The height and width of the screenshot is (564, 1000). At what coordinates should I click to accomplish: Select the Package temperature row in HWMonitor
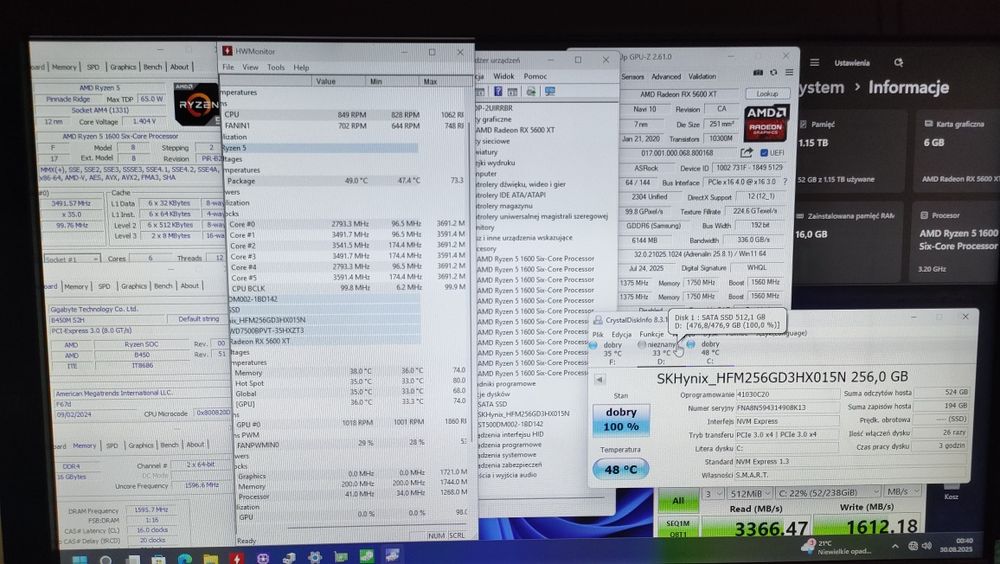click(x=346, y=181)
